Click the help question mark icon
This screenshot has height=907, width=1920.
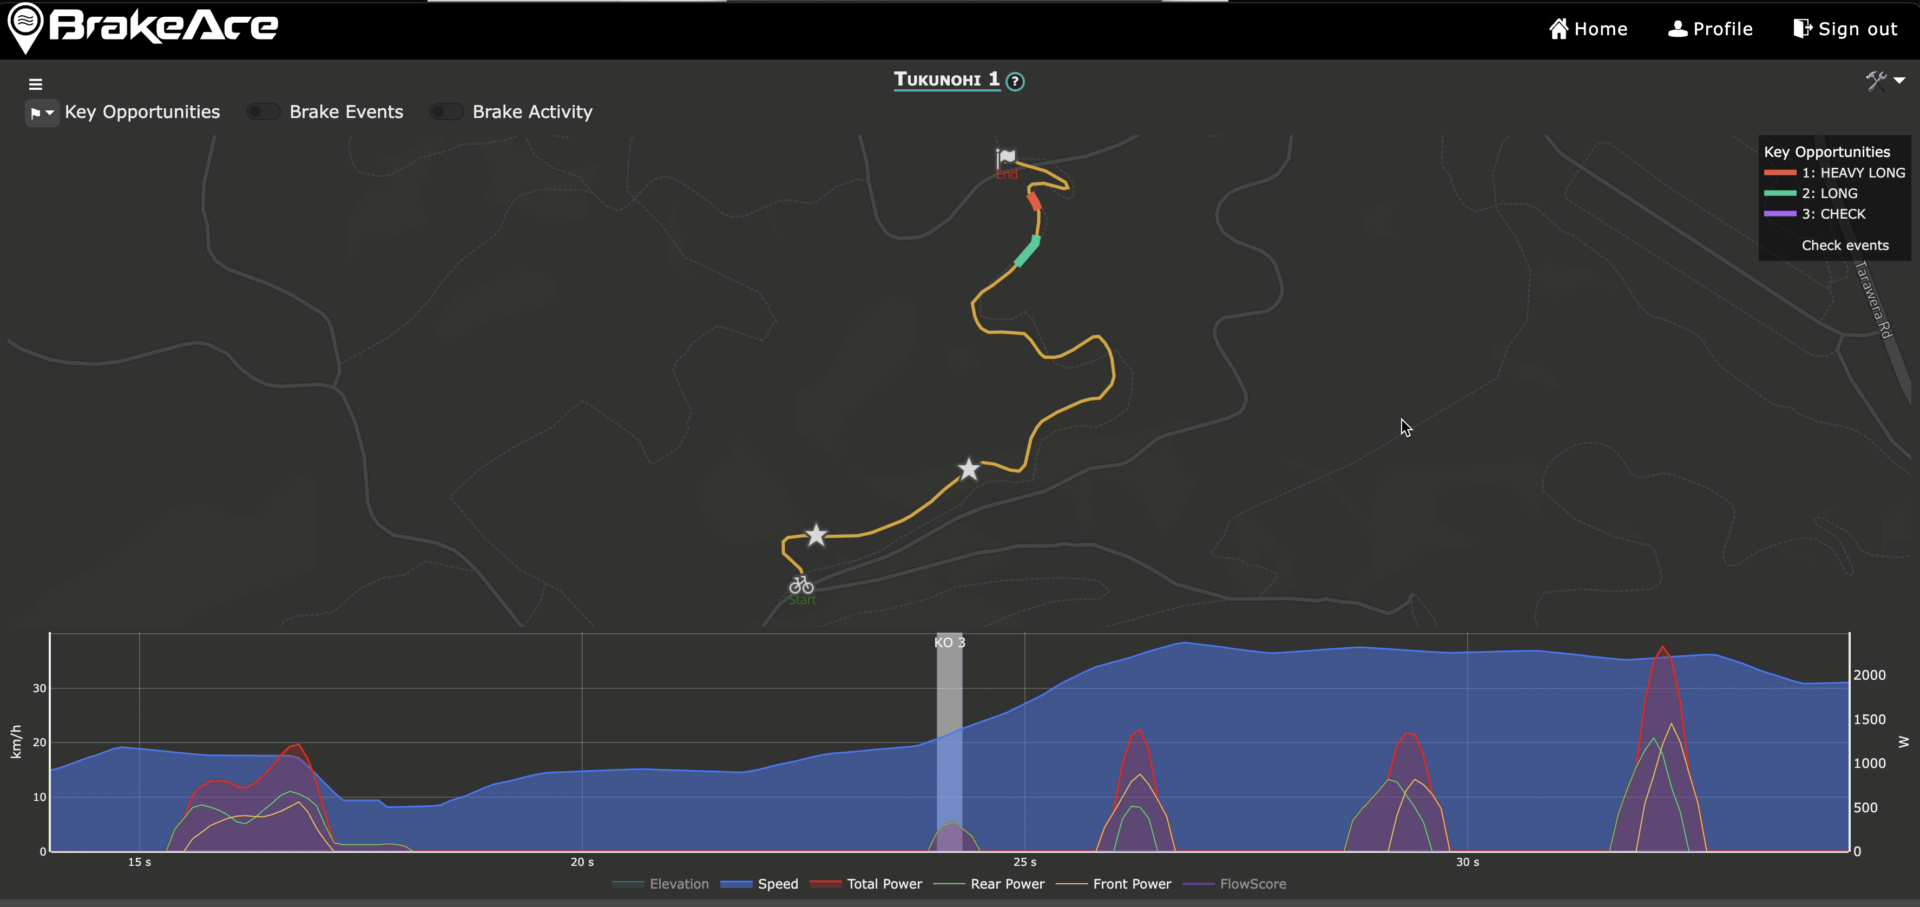coord(1015,81)
